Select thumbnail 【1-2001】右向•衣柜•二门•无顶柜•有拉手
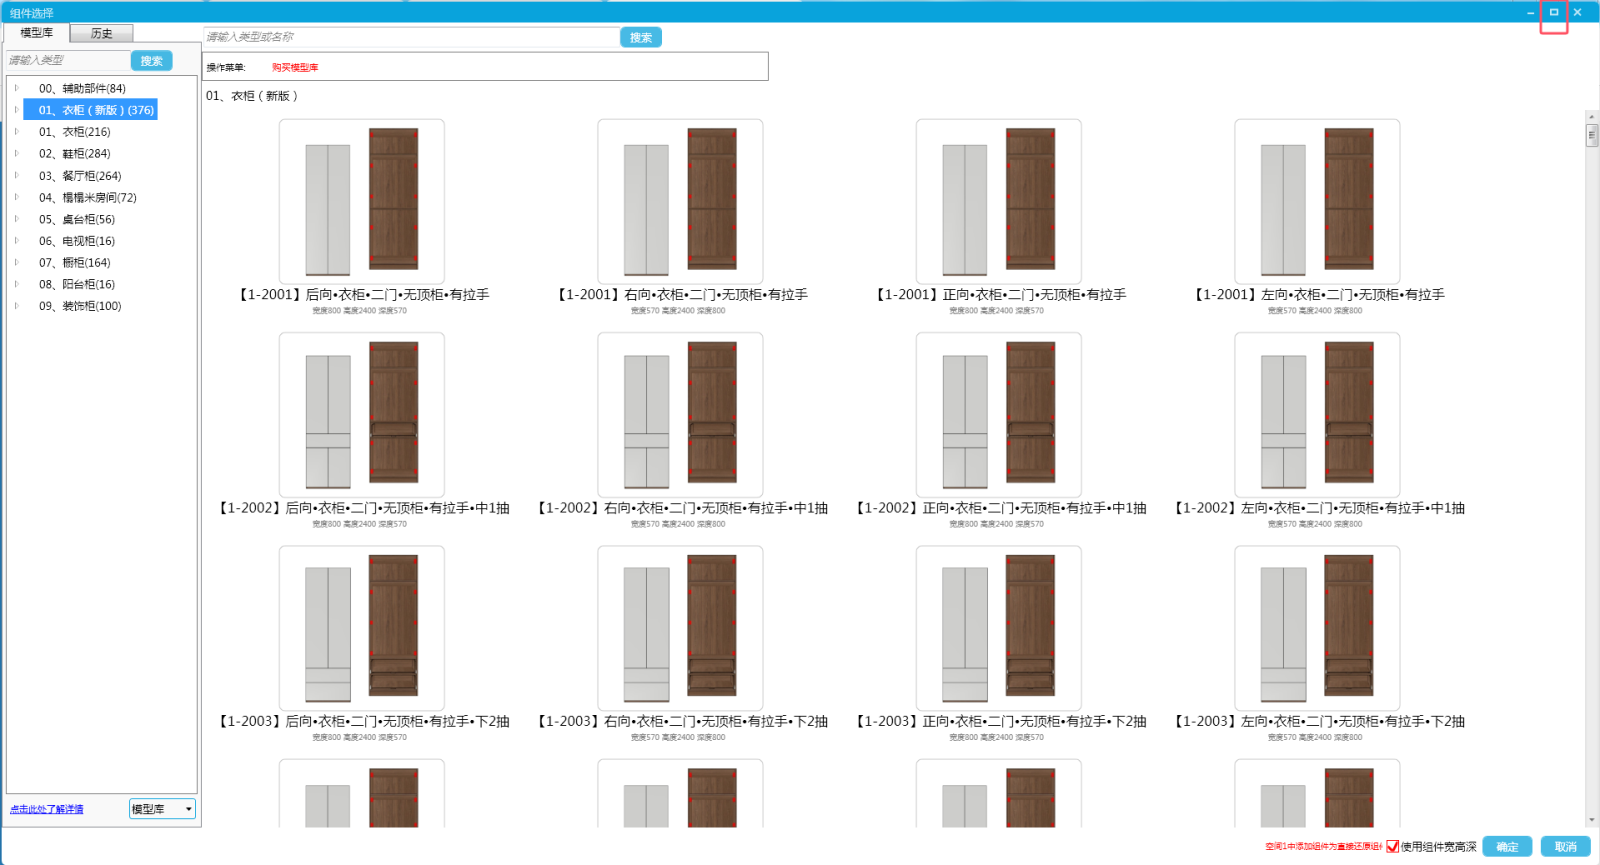This screenshot has width=1600, height=865. 680,201
